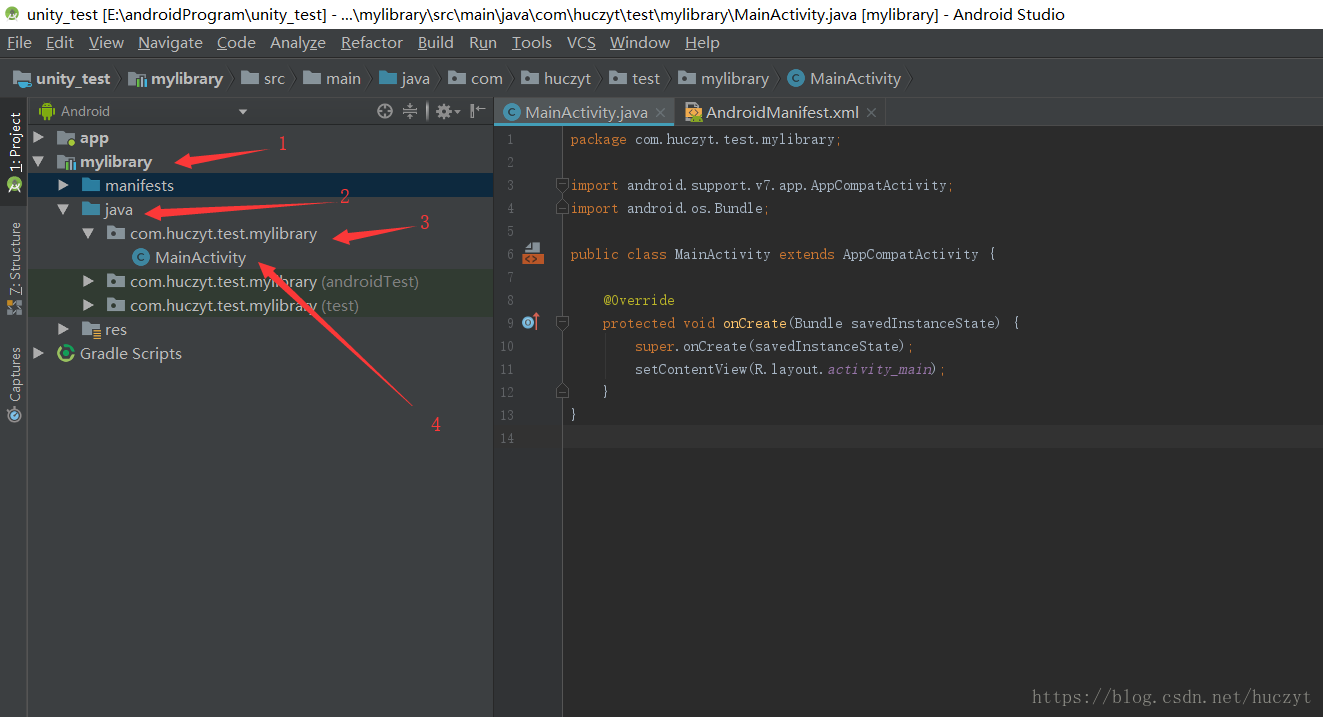Image resolution: width=1323 pixels, height=717 pixels.
Task: Click the Android Studio icon in the title bar
Action: [12, 14]
